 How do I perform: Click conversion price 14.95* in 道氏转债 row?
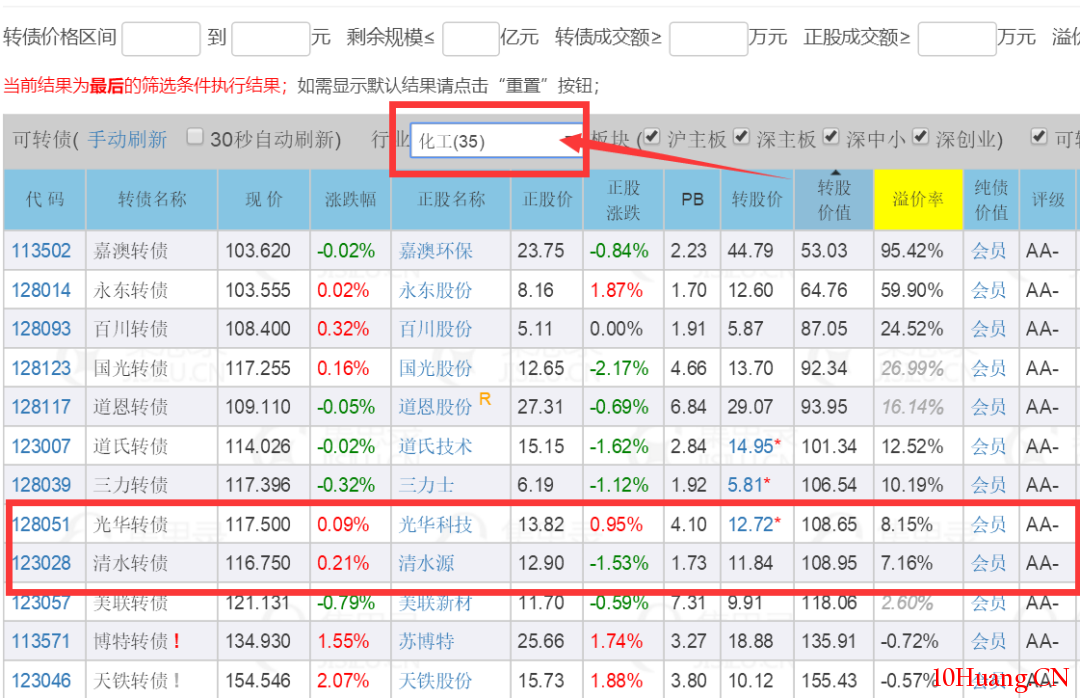[754, 446]
